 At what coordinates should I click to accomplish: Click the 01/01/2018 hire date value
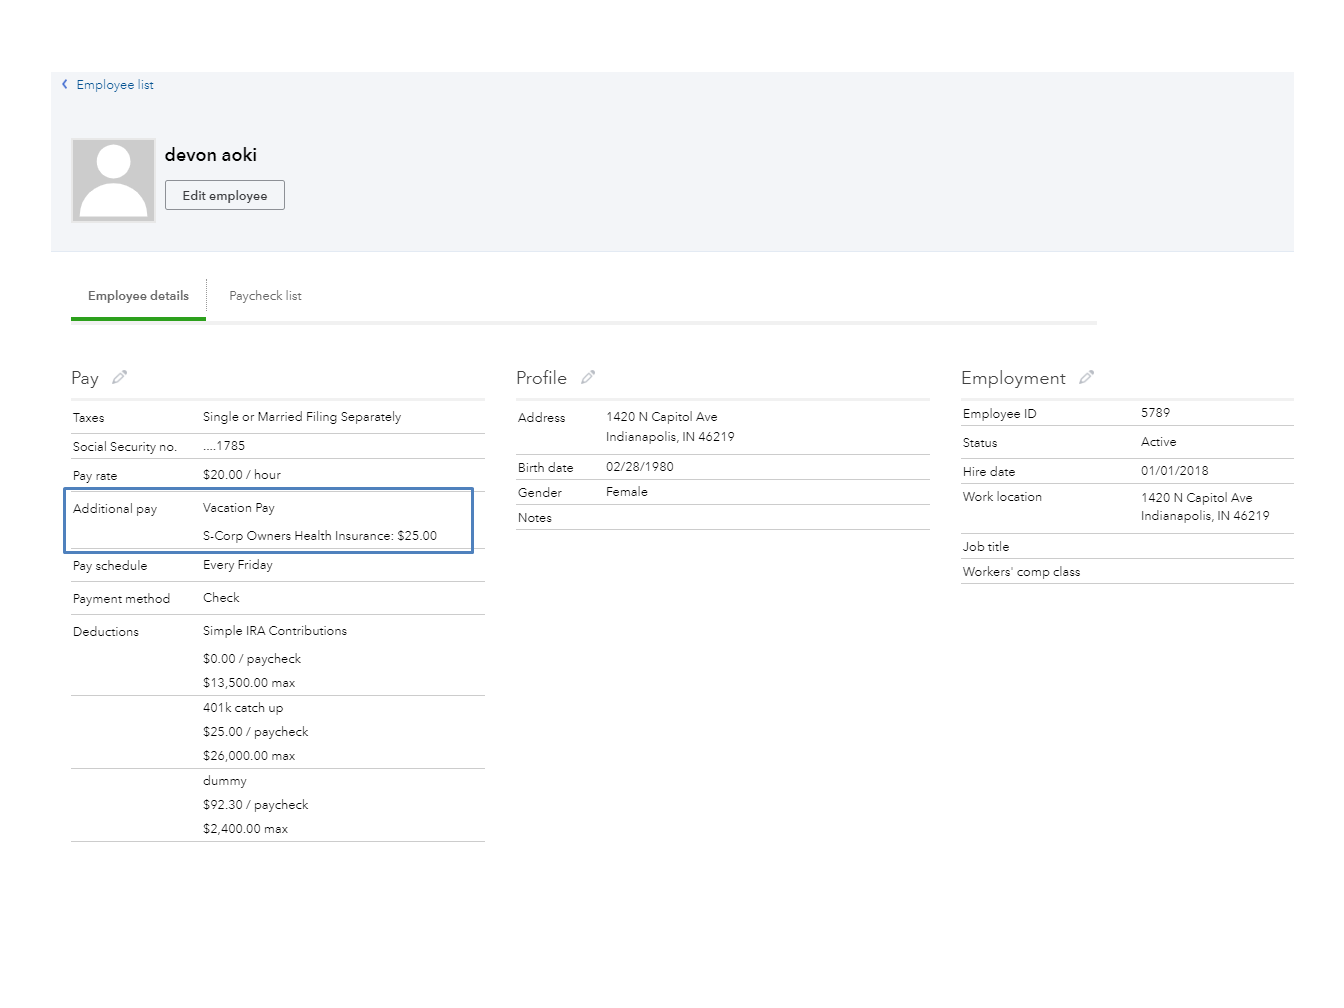1175,471
